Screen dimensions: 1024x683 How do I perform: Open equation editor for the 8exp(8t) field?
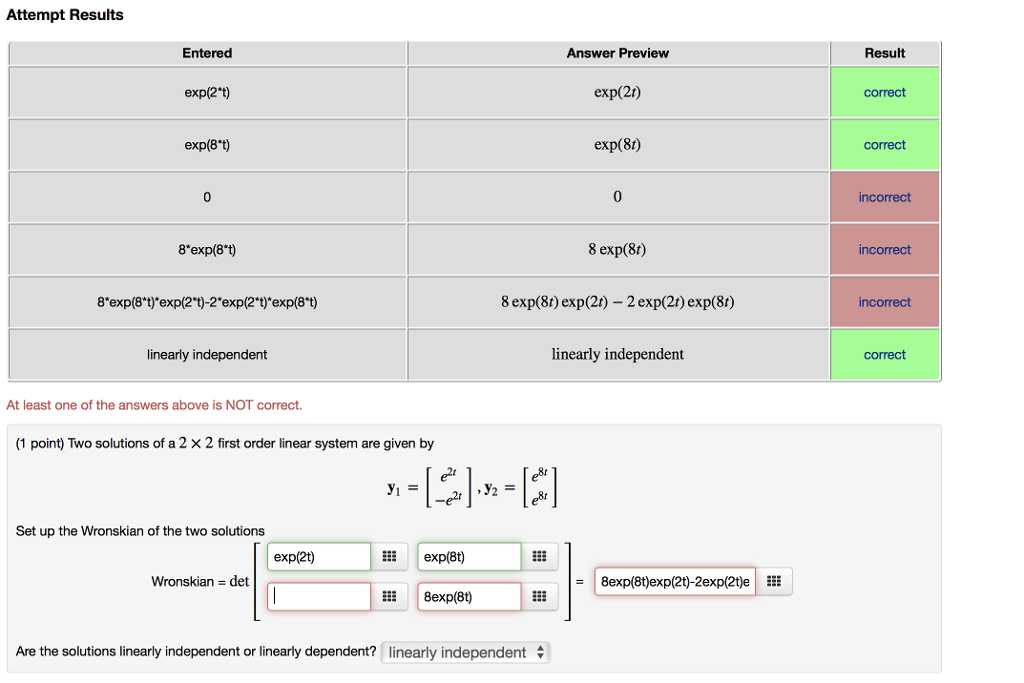(x=540, y=596)
